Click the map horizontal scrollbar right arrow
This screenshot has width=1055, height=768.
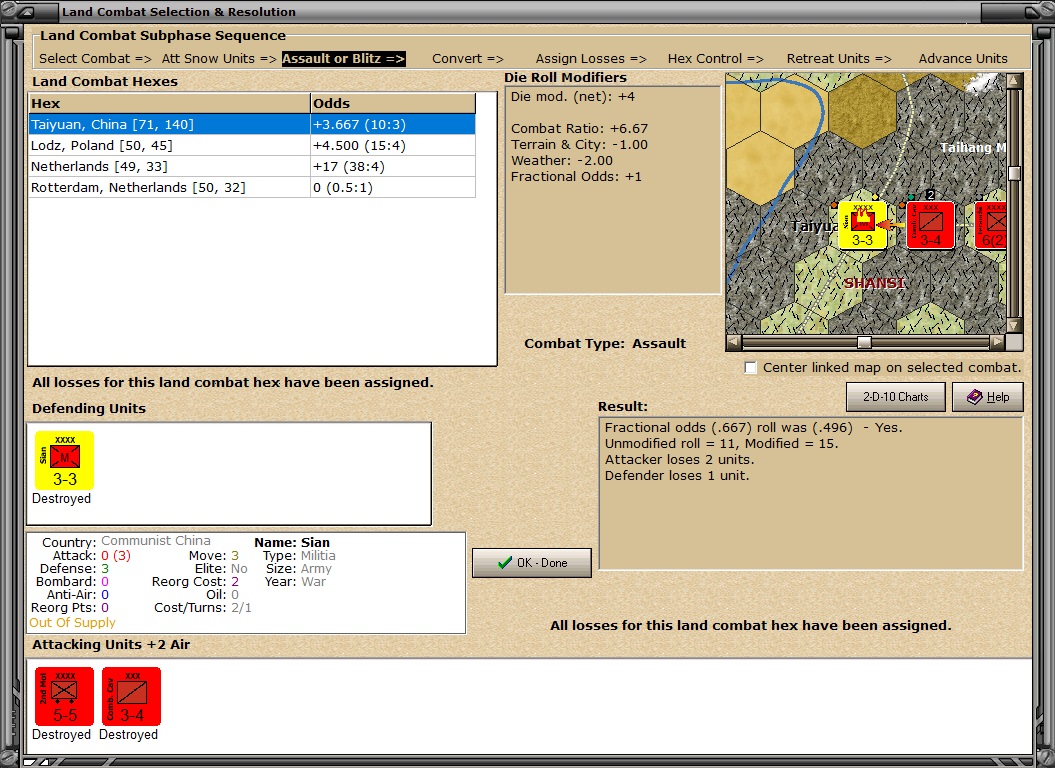click(998, 342)
